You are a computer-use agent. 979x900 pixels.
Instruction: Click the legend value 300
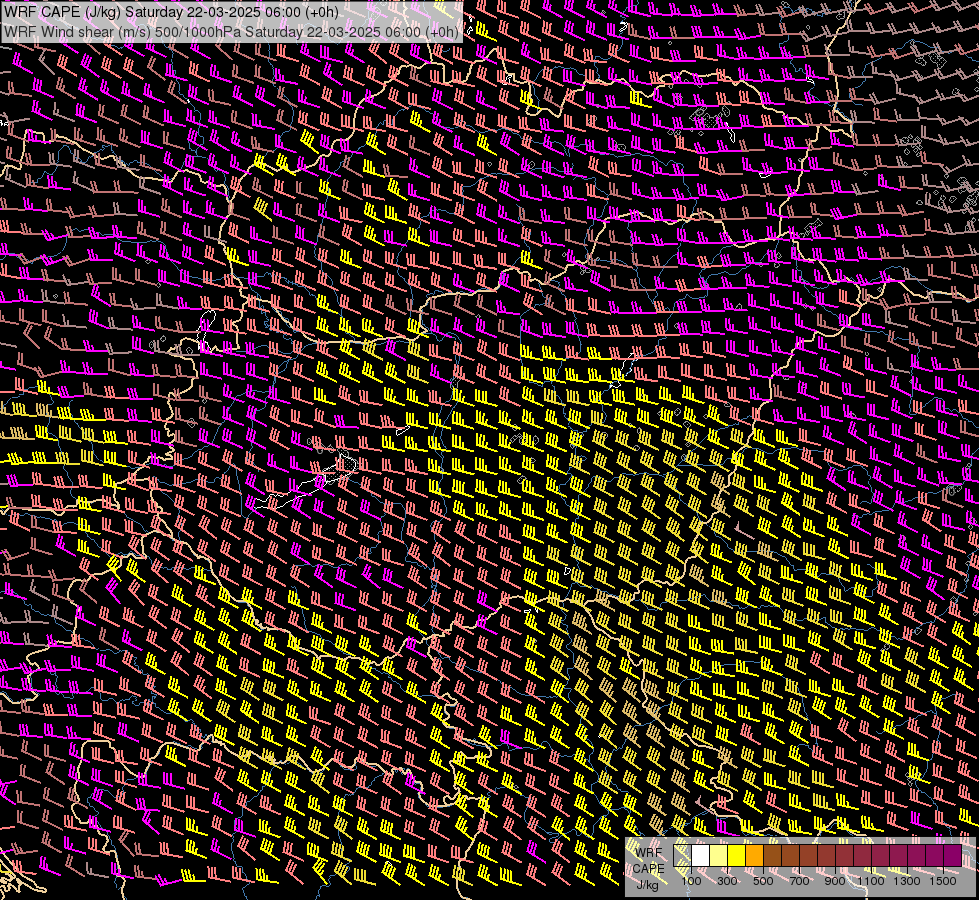click(x=727, y=881)
